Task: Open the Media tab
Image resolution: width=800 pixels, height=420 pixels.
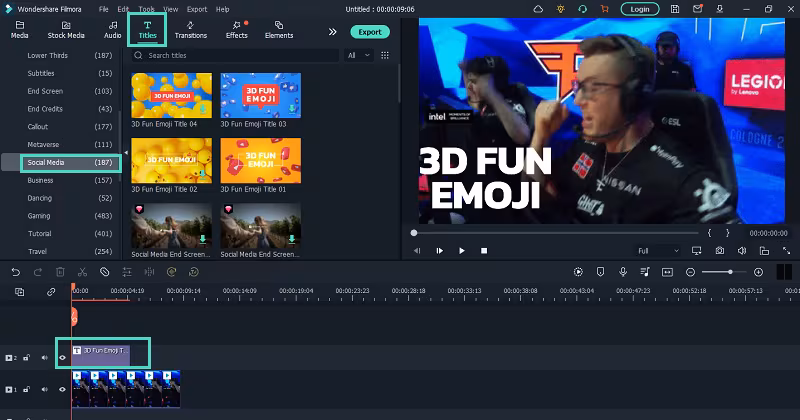Action: [19, 30]
